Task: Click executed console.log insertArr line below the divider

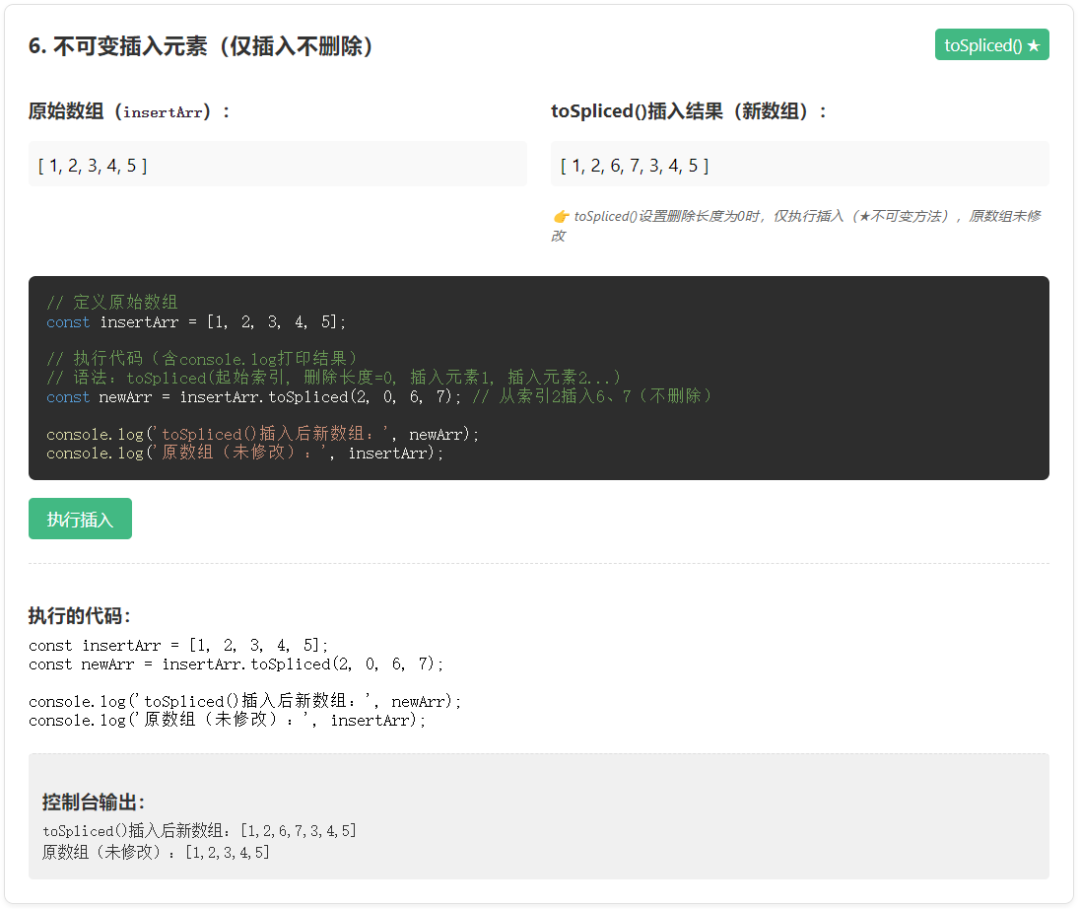Action: pos(227,720)
